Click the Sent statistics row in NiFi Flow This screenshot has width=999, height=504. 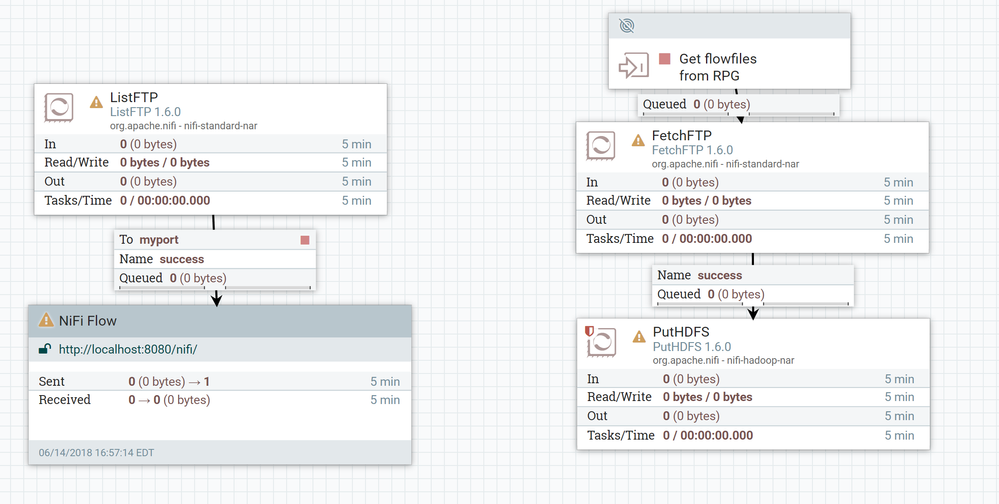click(x=219, y=381)
